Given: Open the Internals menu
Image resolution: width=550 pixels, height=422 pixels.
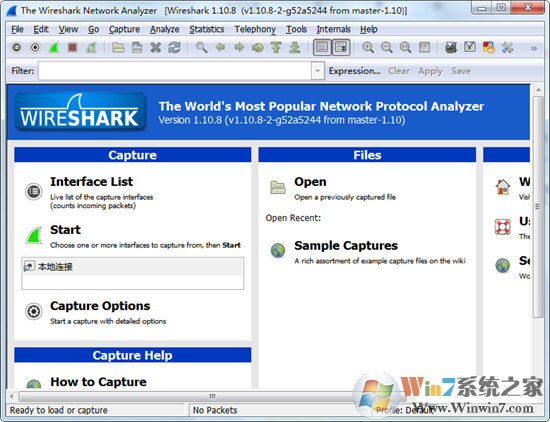Looking at the screenshot, I should coord(333,29).
